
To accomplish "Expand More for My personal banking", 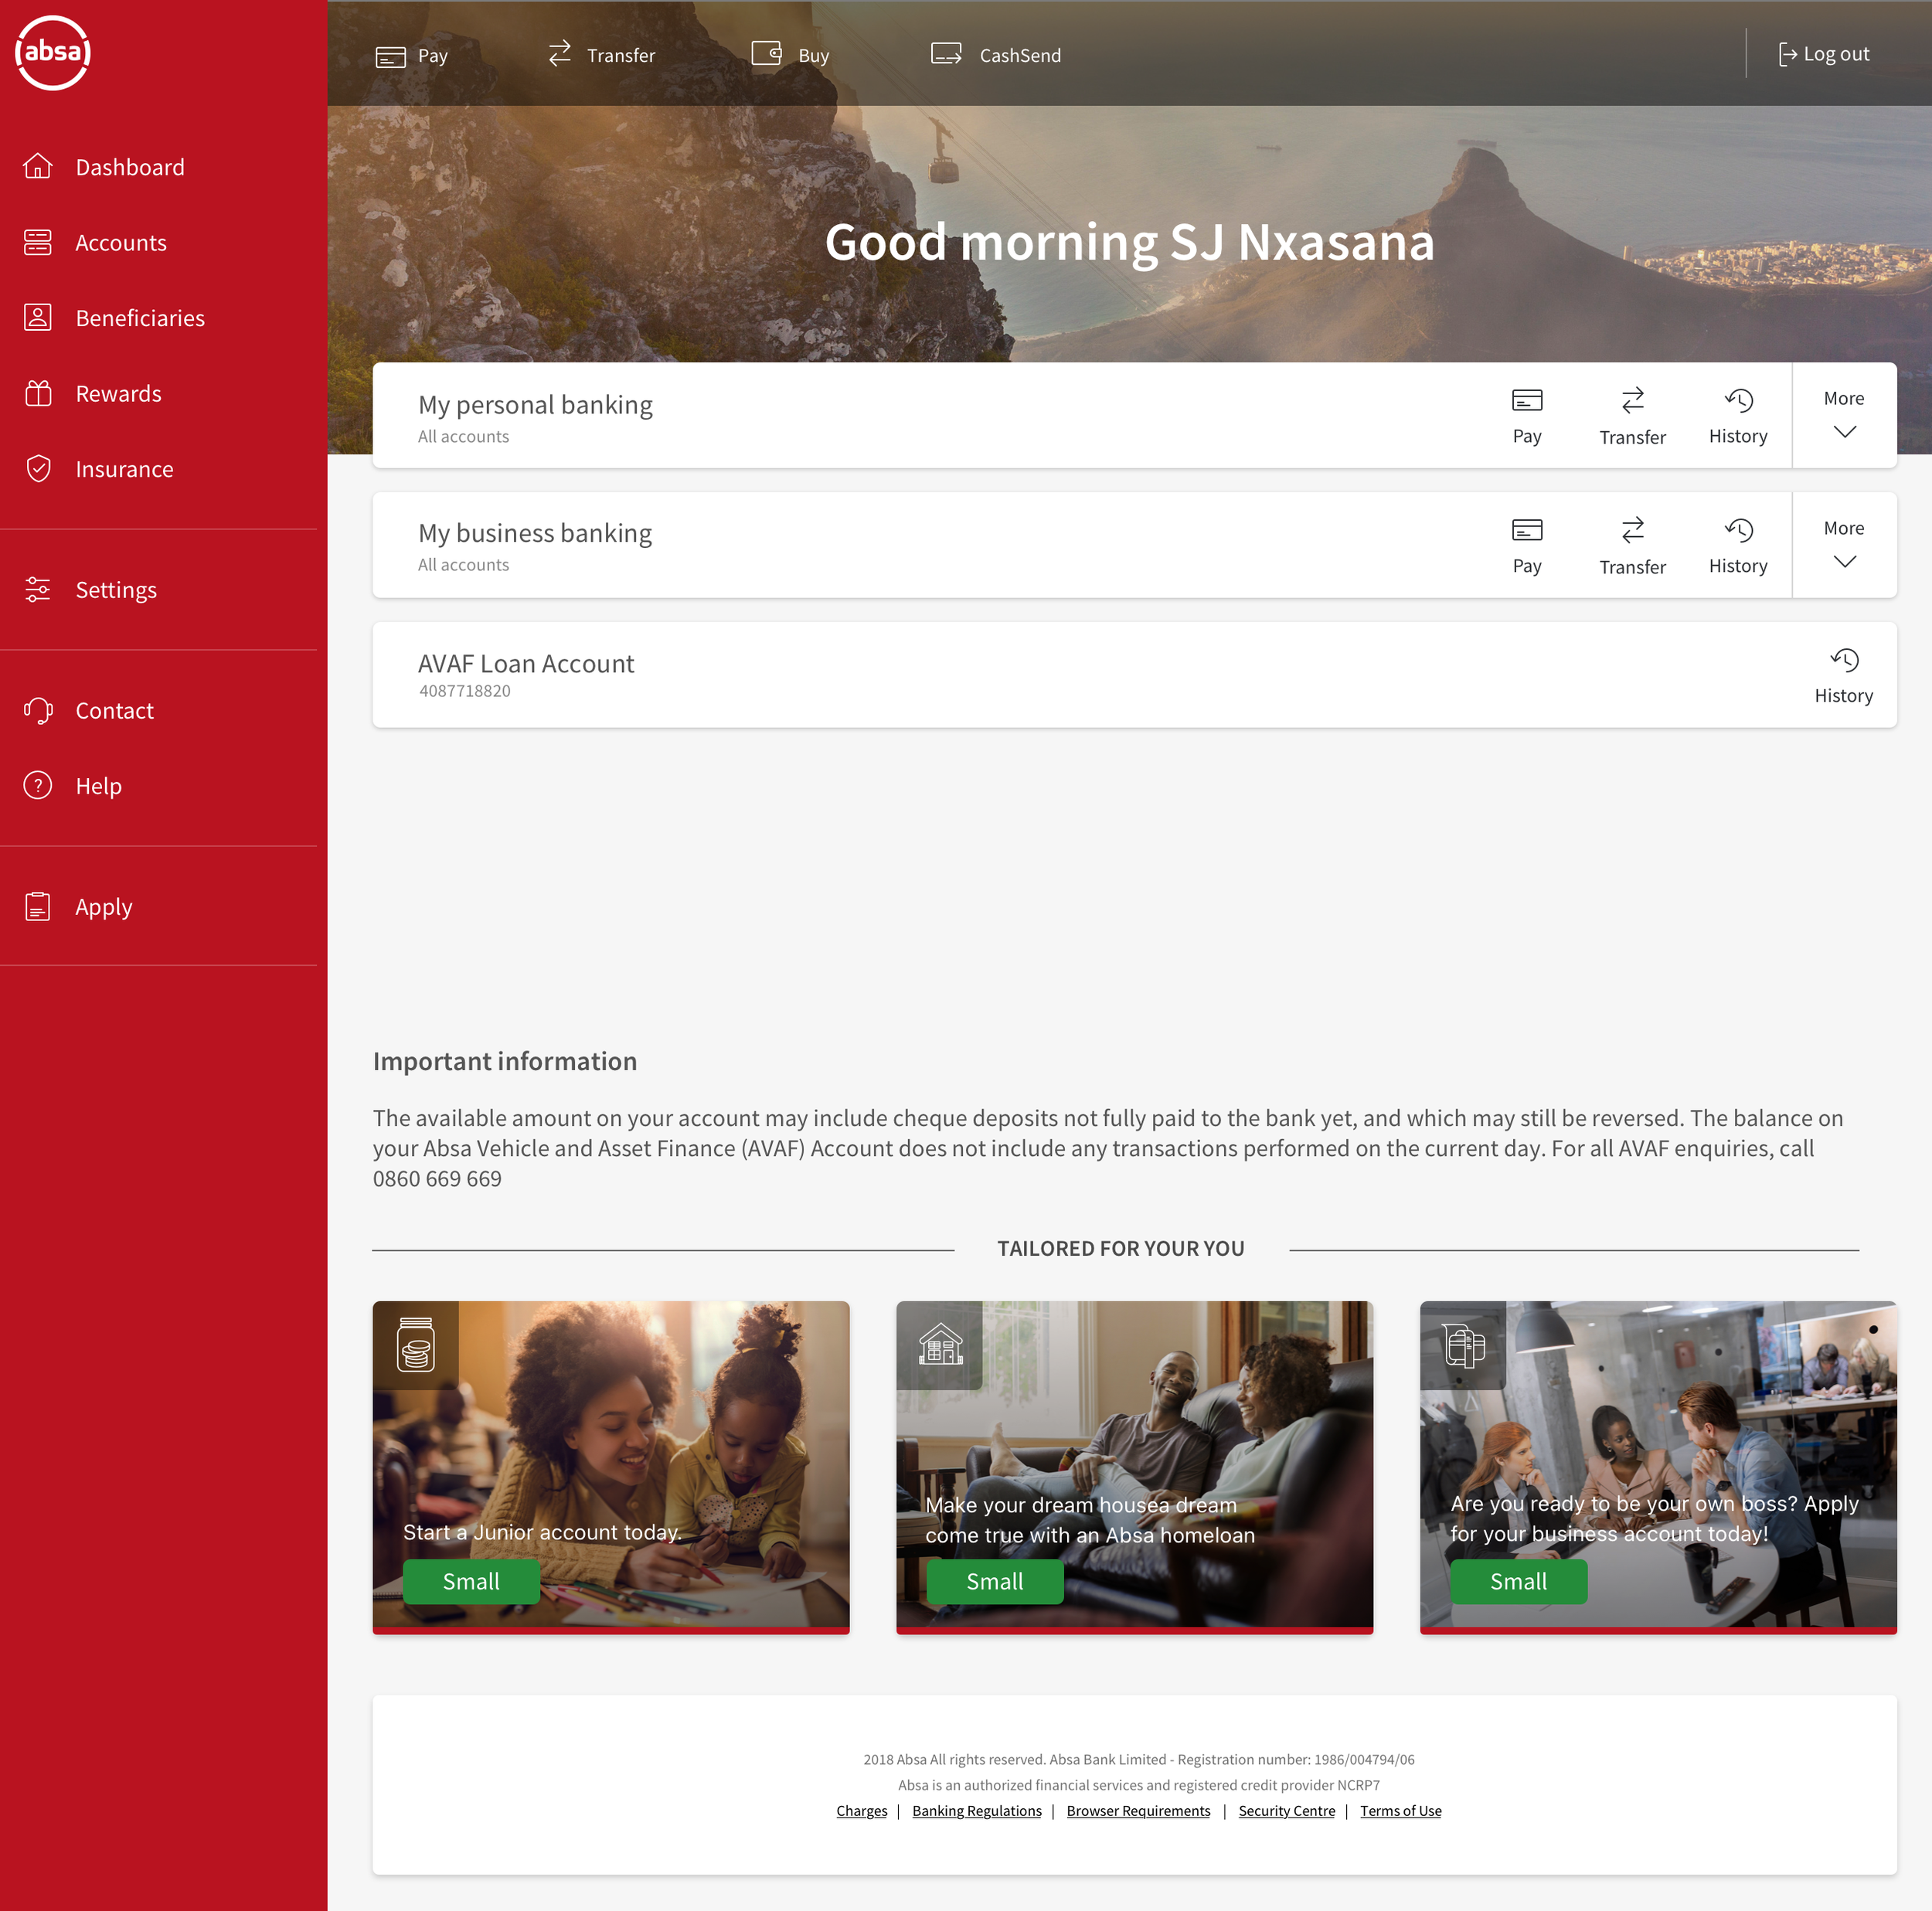I will click(x=1844, y=415).
